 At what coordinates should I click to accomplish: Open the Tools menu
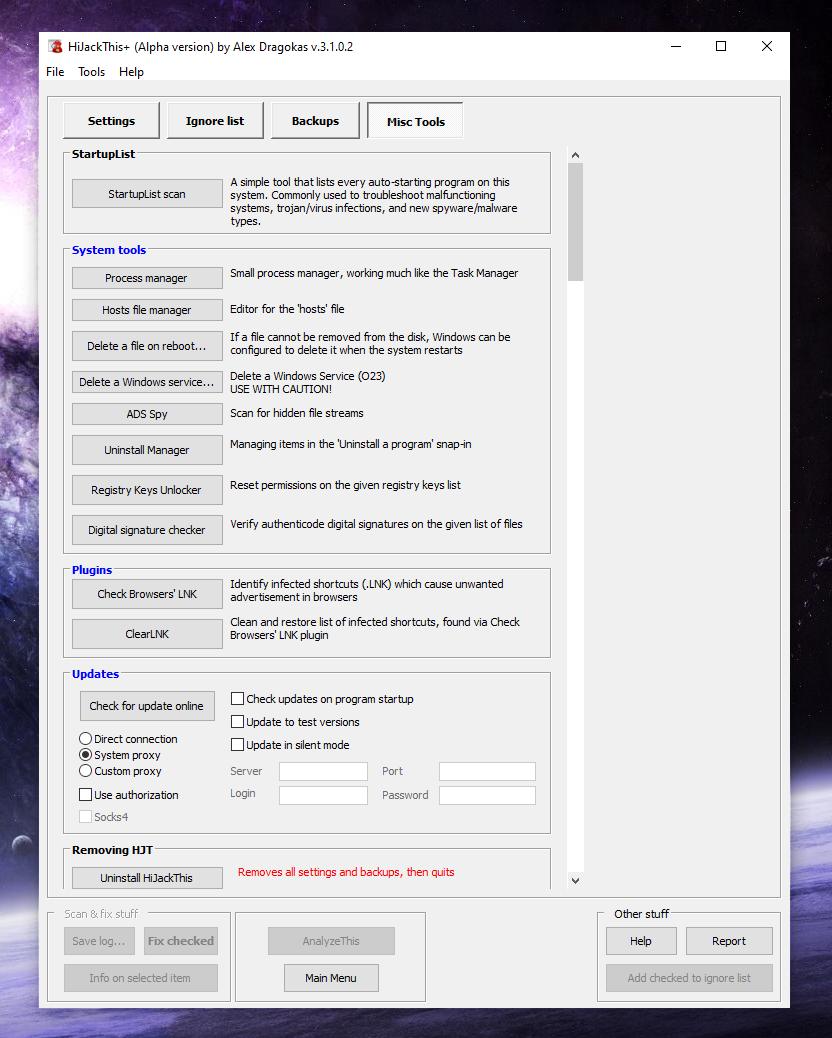click(x=91, y=71)
